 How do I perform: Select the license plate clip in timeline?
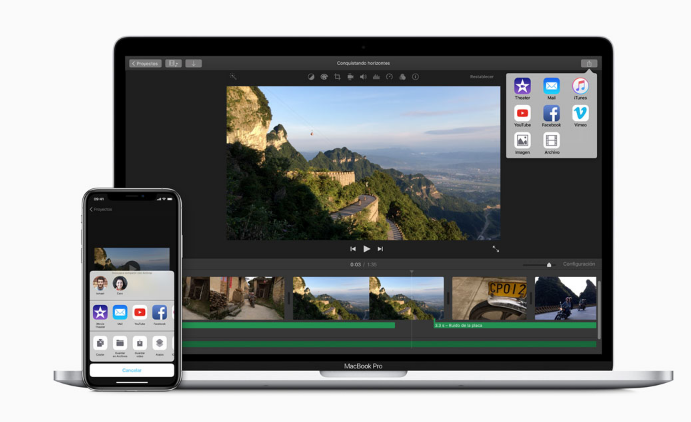pyautogui.click(x=489, y=298)
